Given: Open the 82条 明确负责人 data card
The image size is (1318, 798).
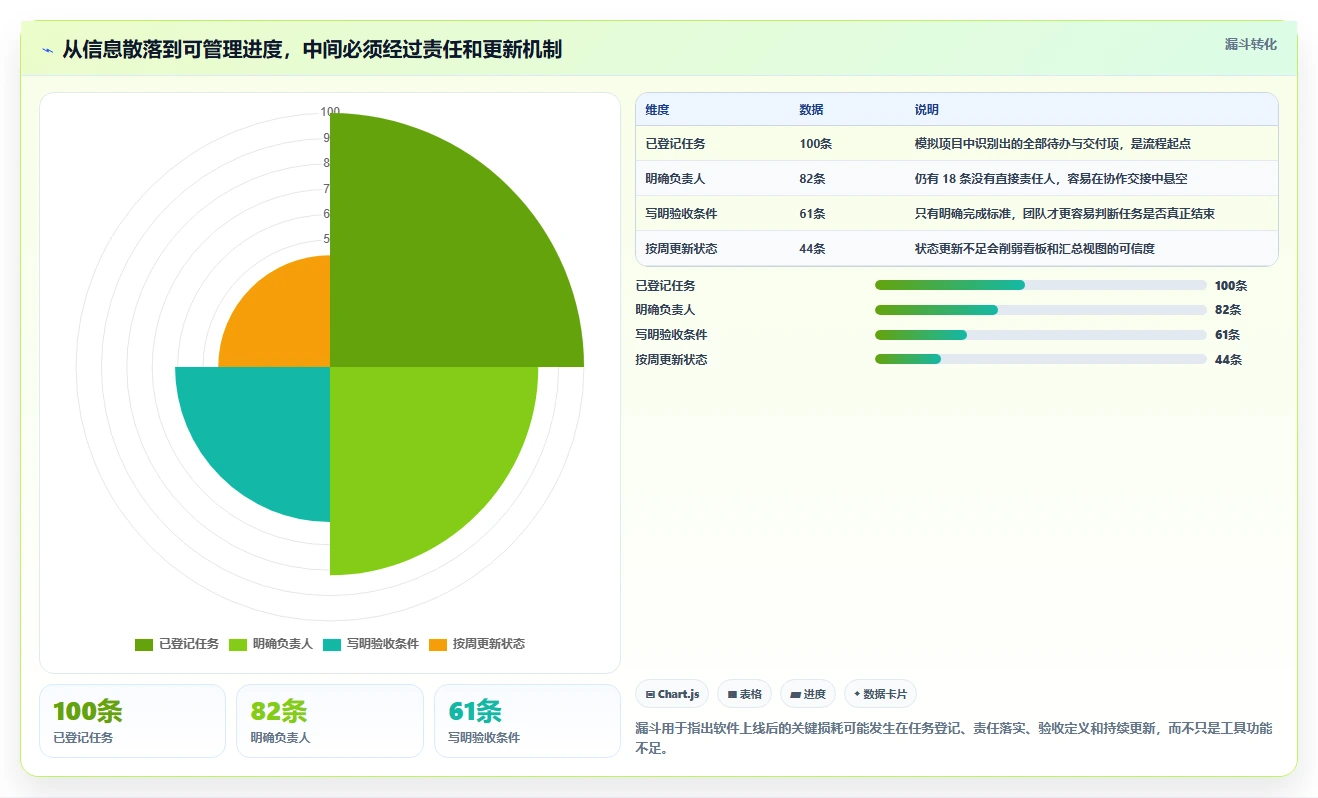Looking at the screenshot, I should point(330,721).
